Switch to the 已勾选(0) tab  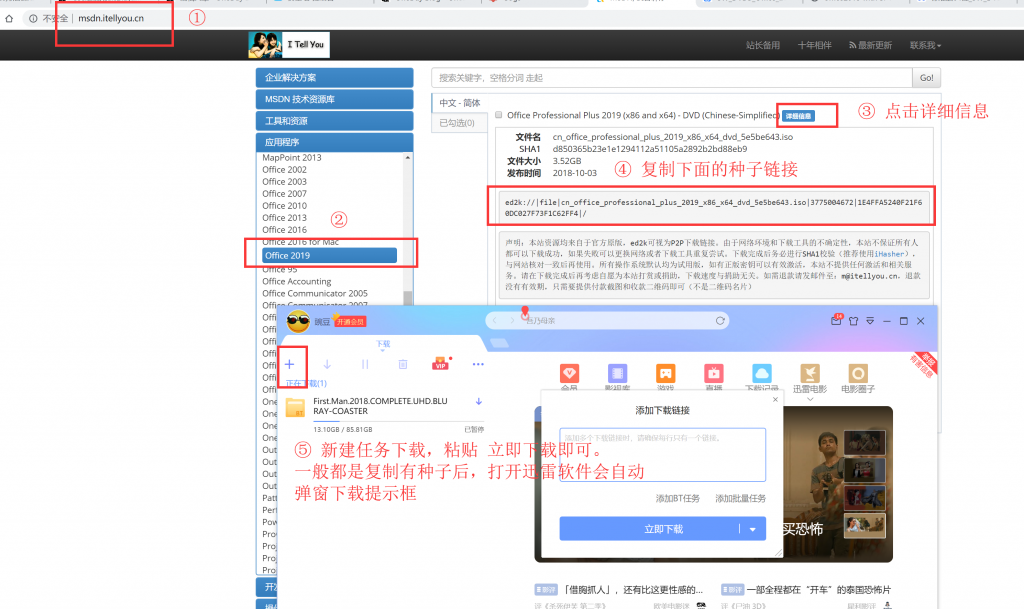click(459, 123)
